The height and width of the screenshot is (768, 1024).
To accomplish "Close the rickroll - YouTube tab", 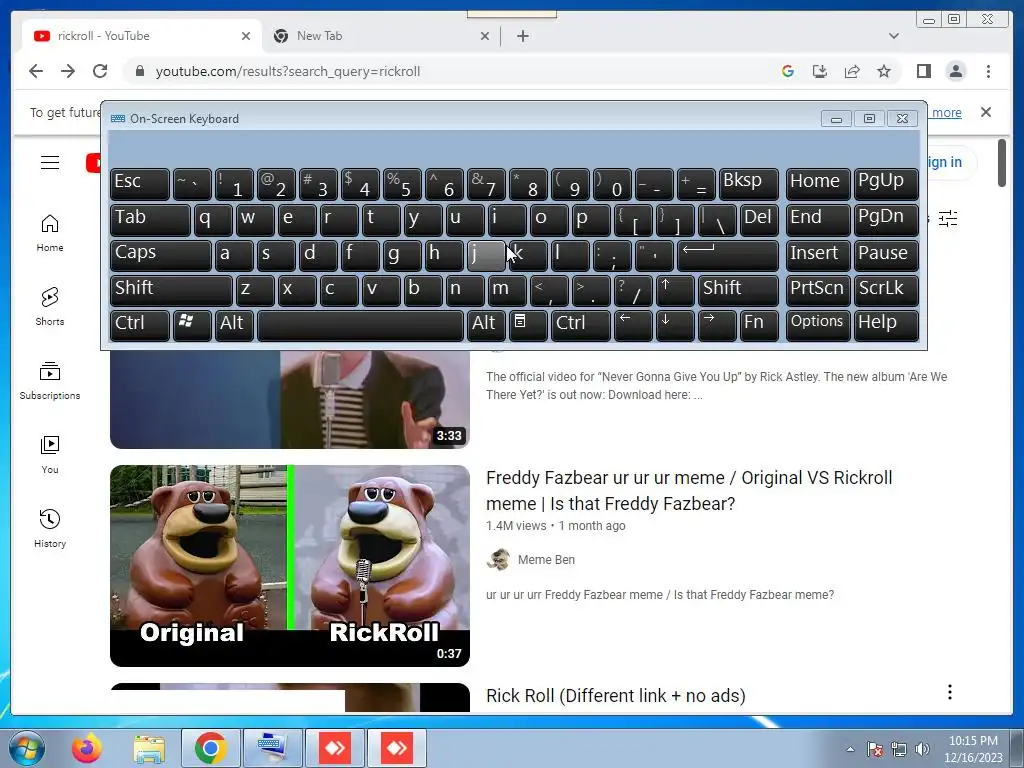I will coord(246,36).
